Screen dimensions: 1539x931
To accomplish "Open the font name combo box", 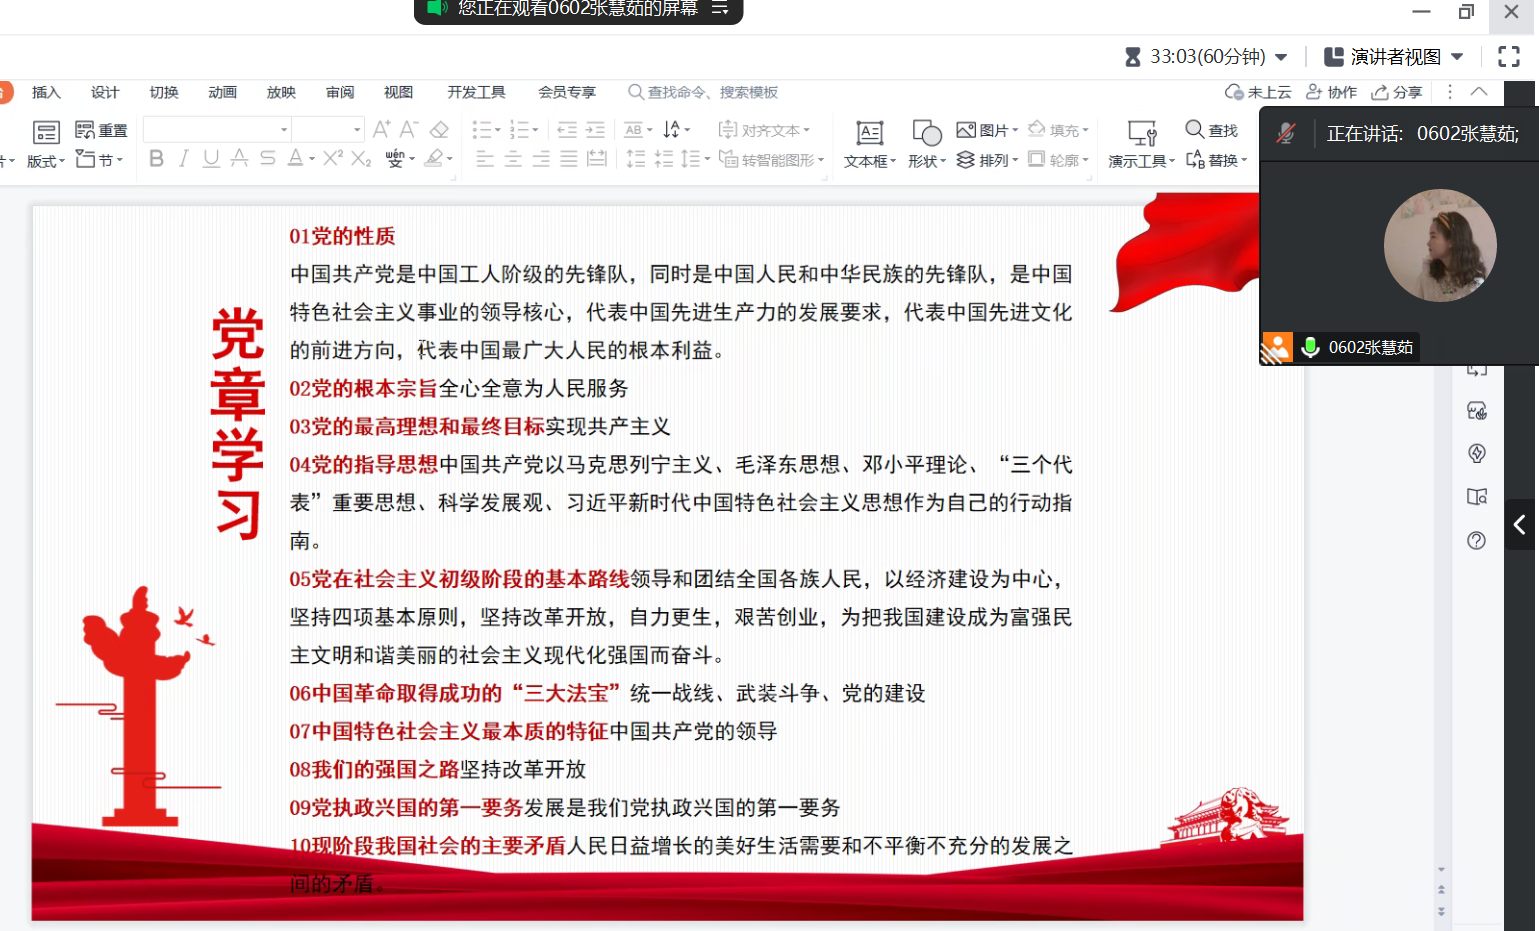I will [x=216, y=130].
